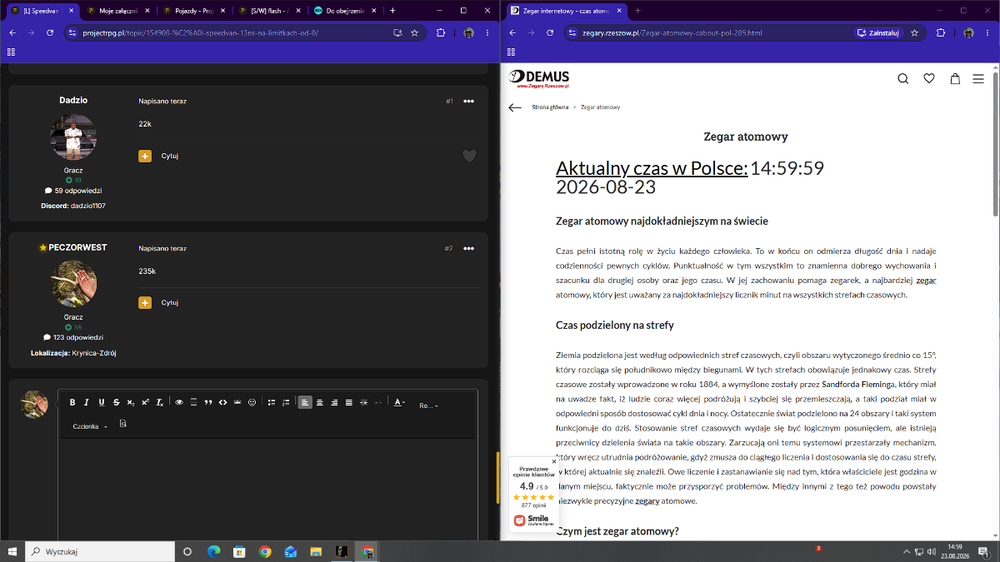Open wishlist heart on the Demus site

[x=929, y=78]
